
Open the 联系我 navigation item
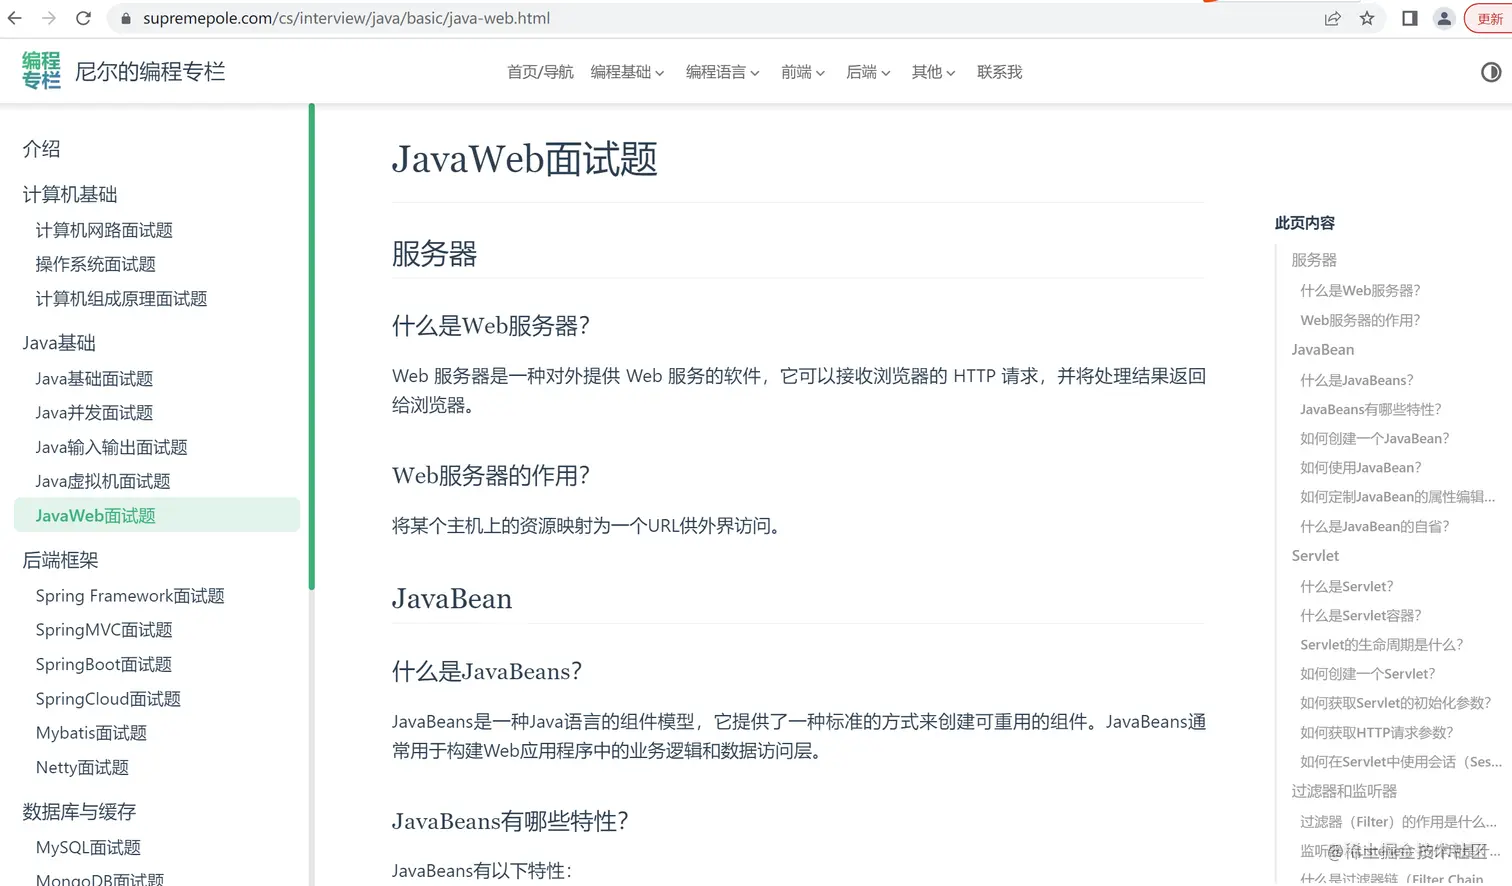[998, 71]
